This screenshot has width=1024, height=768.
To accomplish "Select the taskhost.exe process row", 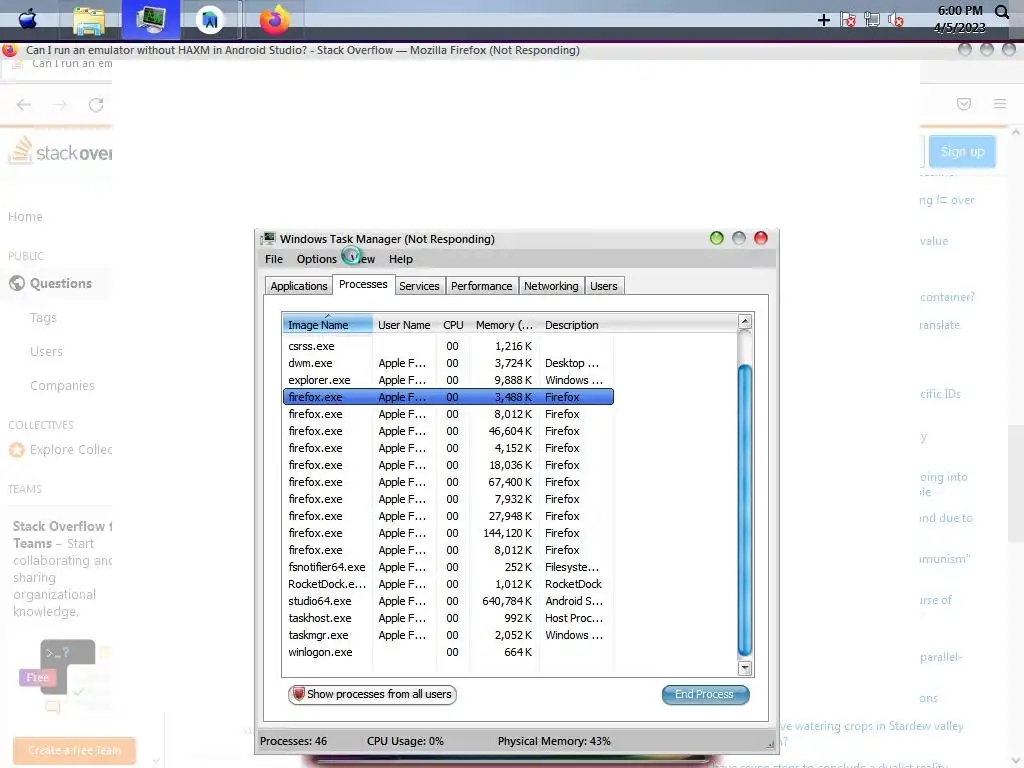I will click(448, 618).
